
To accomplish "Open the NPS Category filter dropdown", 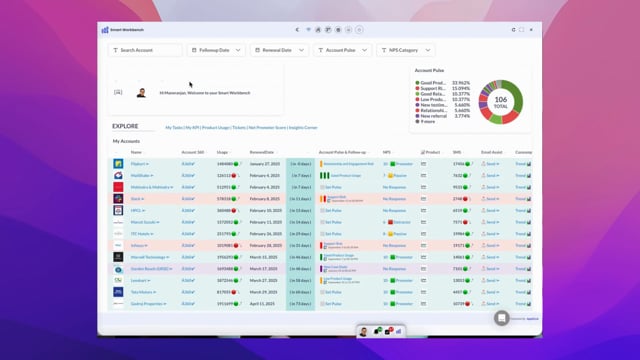I will coord(406,50).
